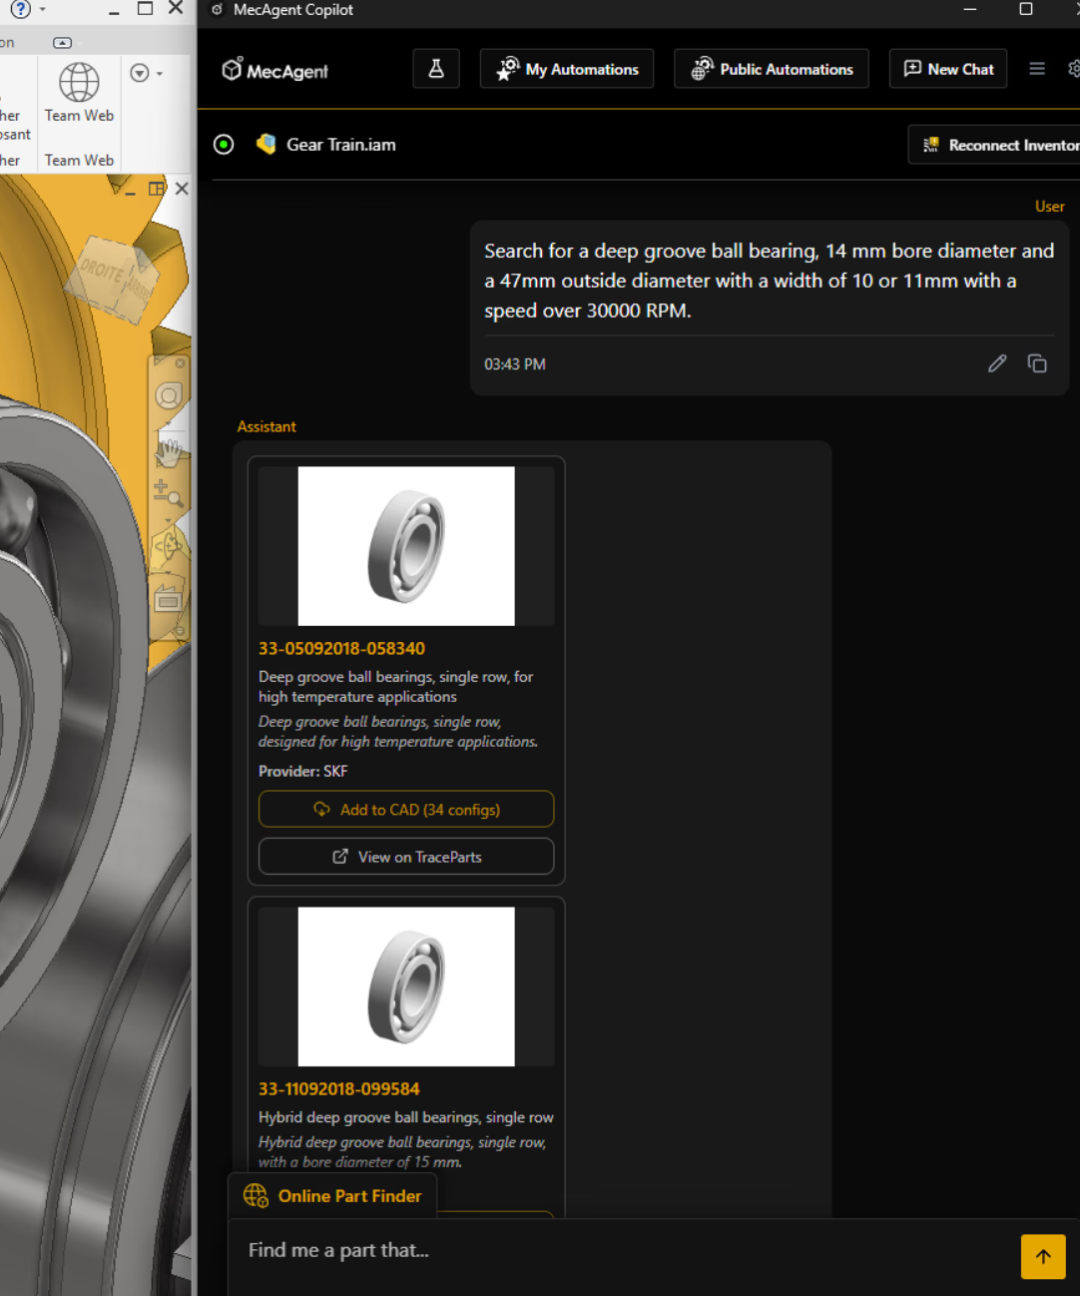The width and height of the screenshot is (1080, 1296).
Task: Open the hamburger menu in MecAgent header
Action: (x=1037, y=69)
